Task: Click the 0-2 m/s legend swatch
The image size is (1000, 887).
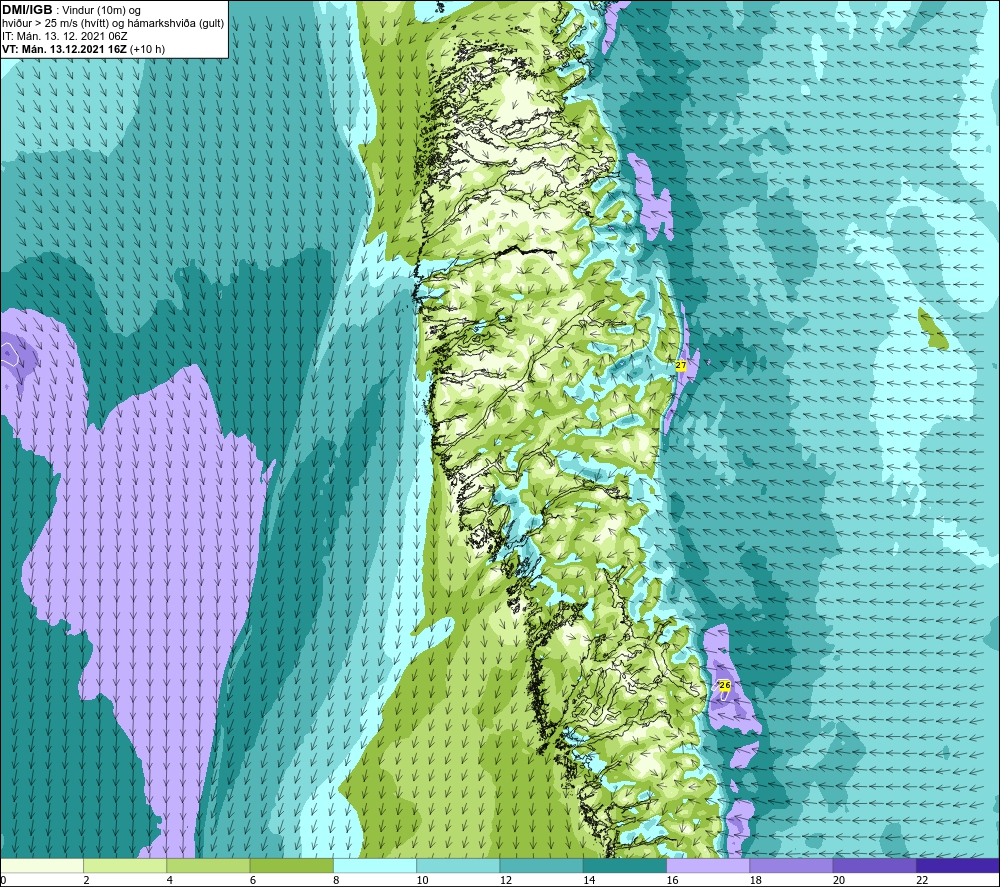Action: tap(41, 866)
